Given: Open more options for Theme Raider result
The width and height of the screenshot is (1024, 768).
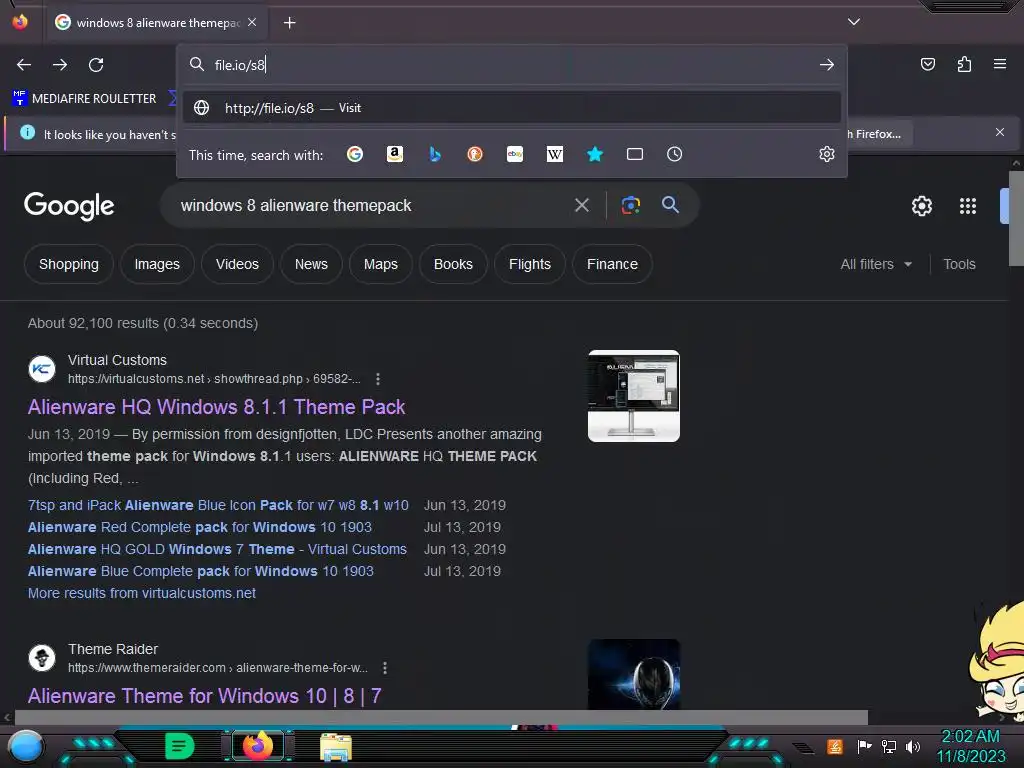Looking at the screenshot, I should coord(385,668).
